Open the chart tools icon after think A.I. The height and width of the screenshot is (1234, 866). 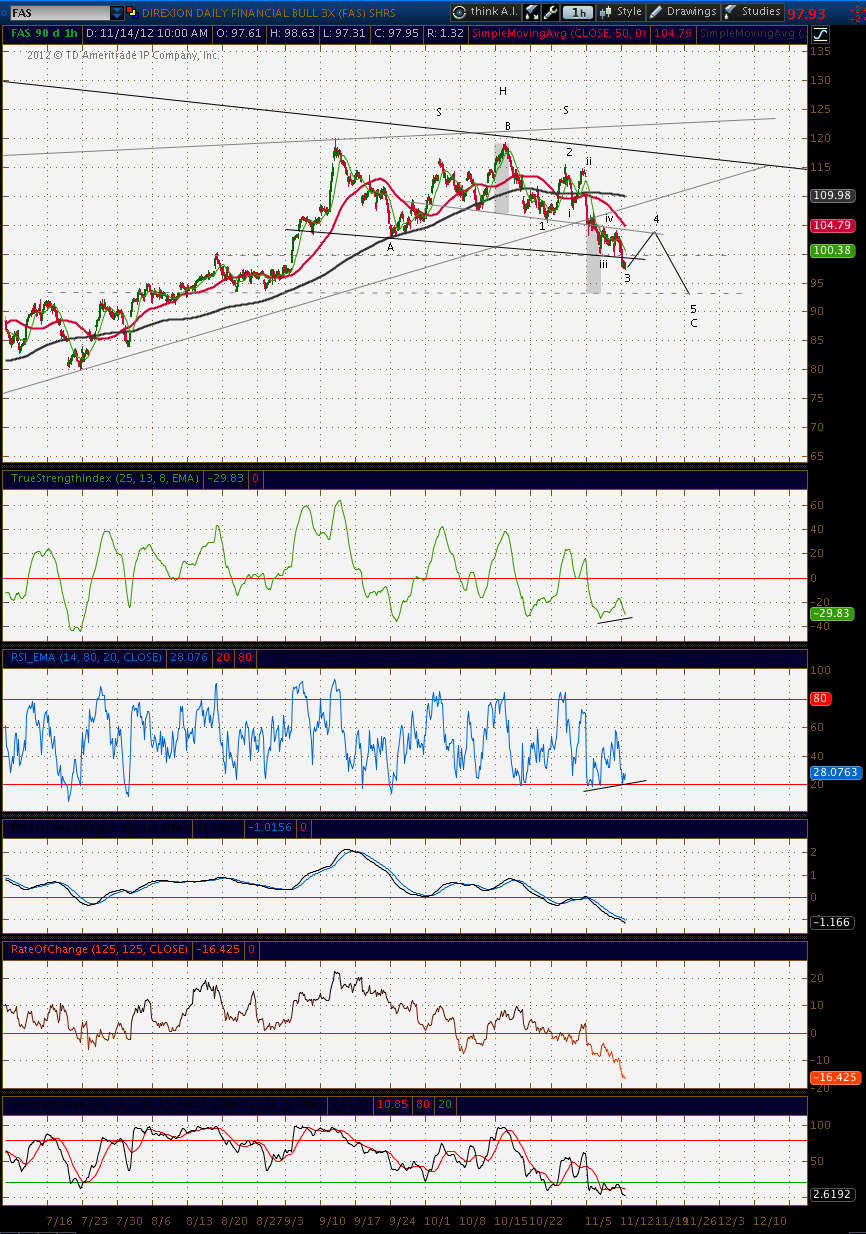[531, 12]
